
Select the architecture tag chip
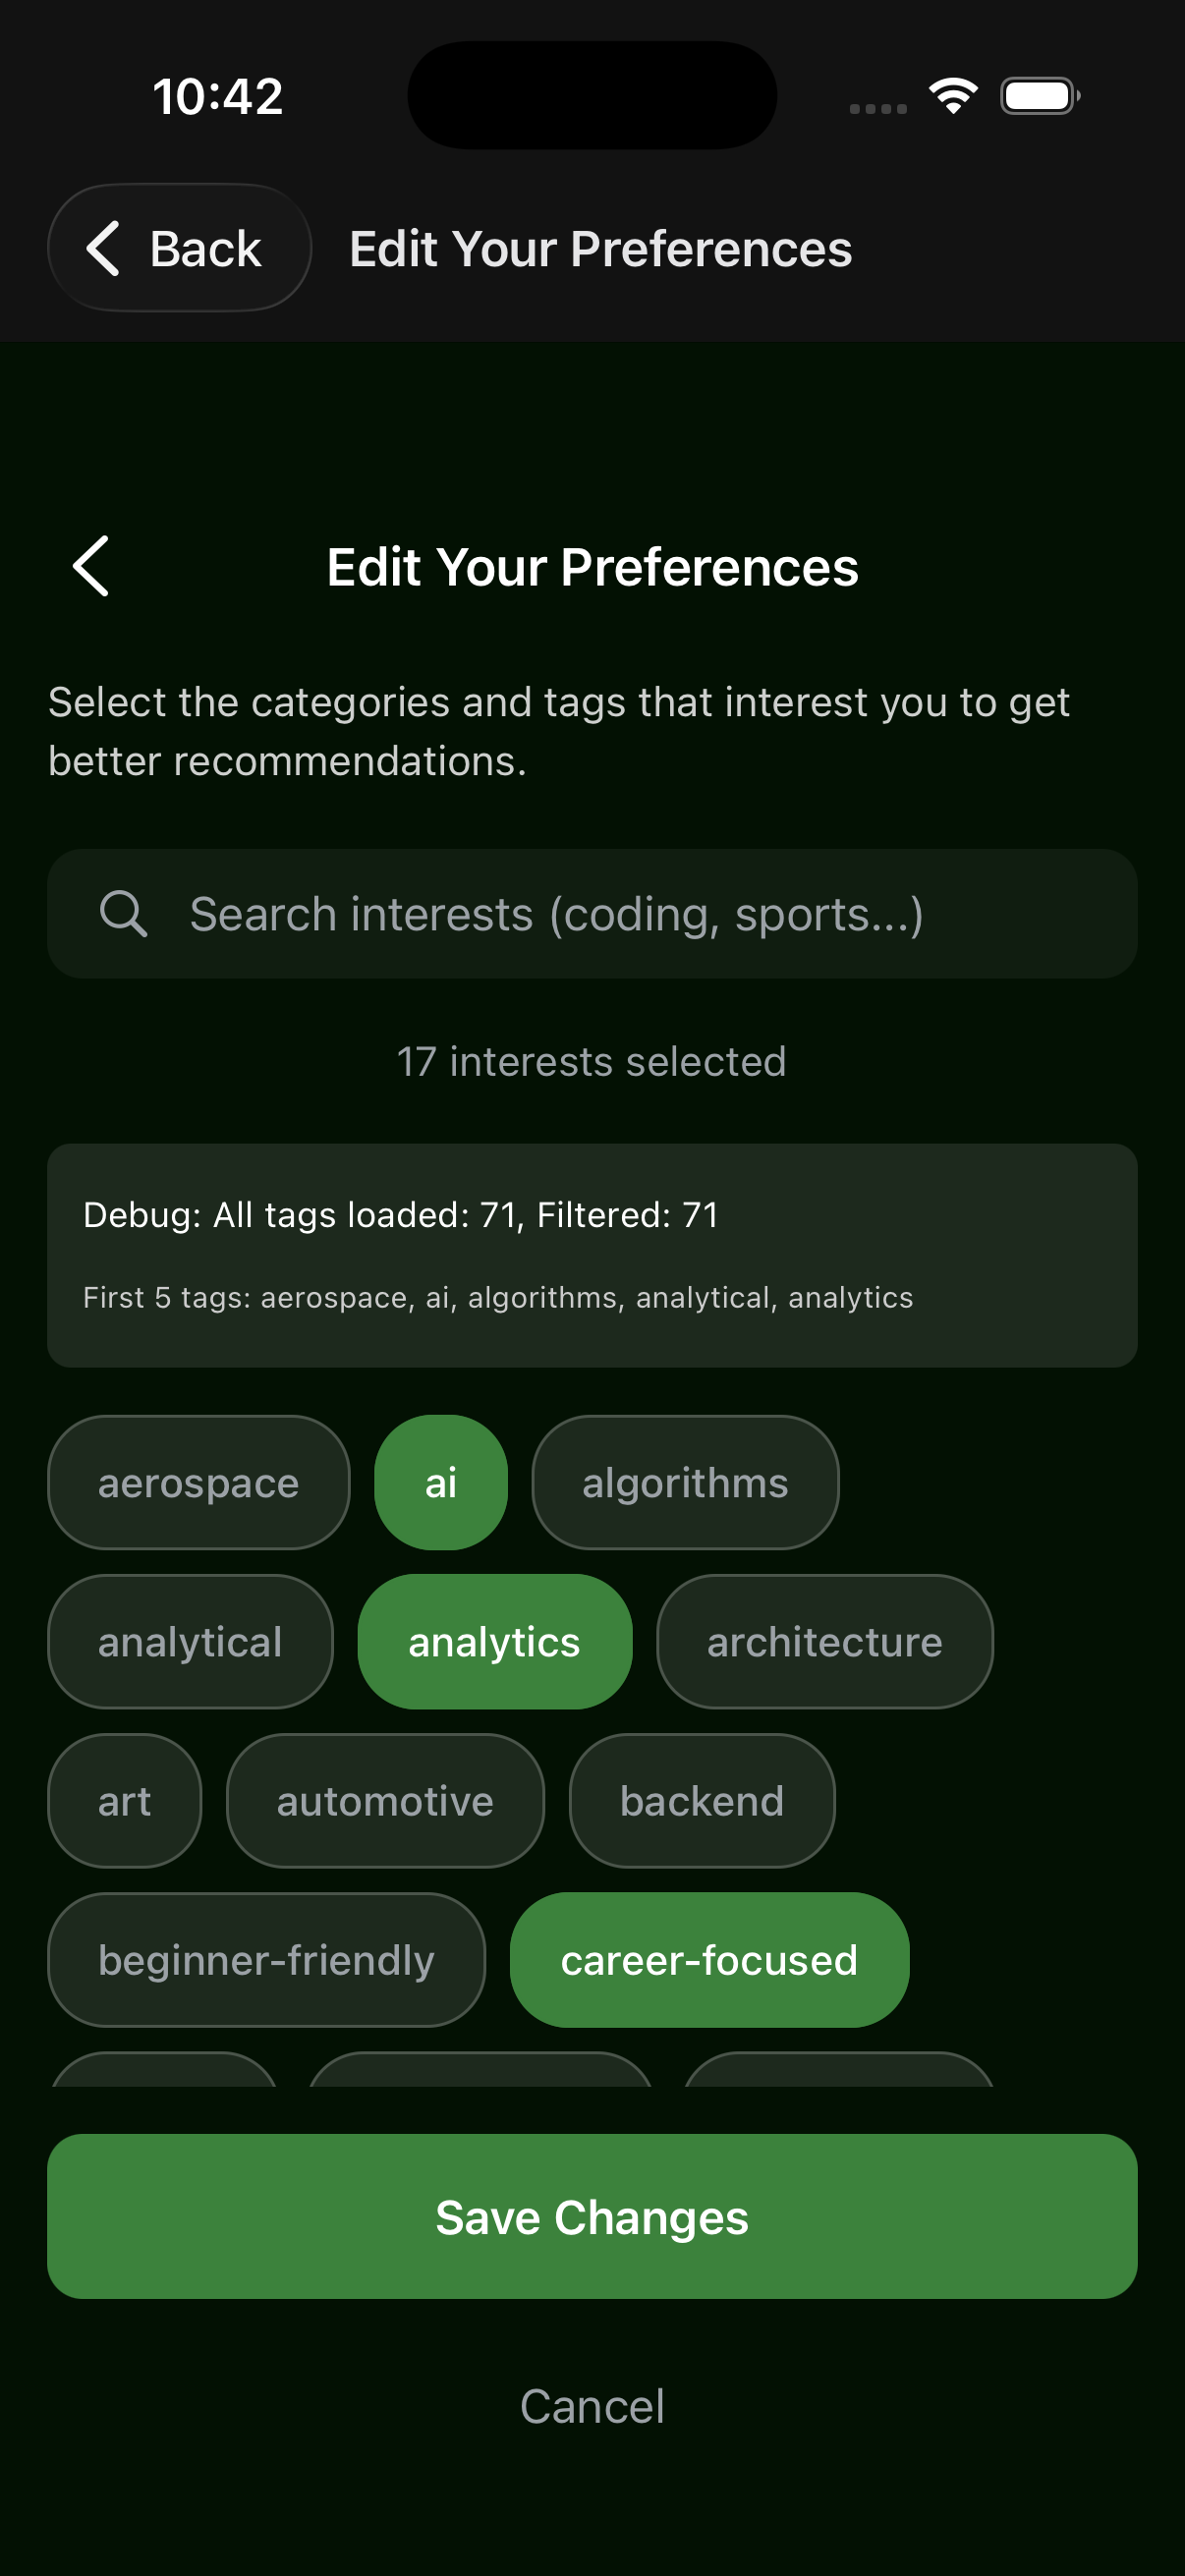(825, 1641)
